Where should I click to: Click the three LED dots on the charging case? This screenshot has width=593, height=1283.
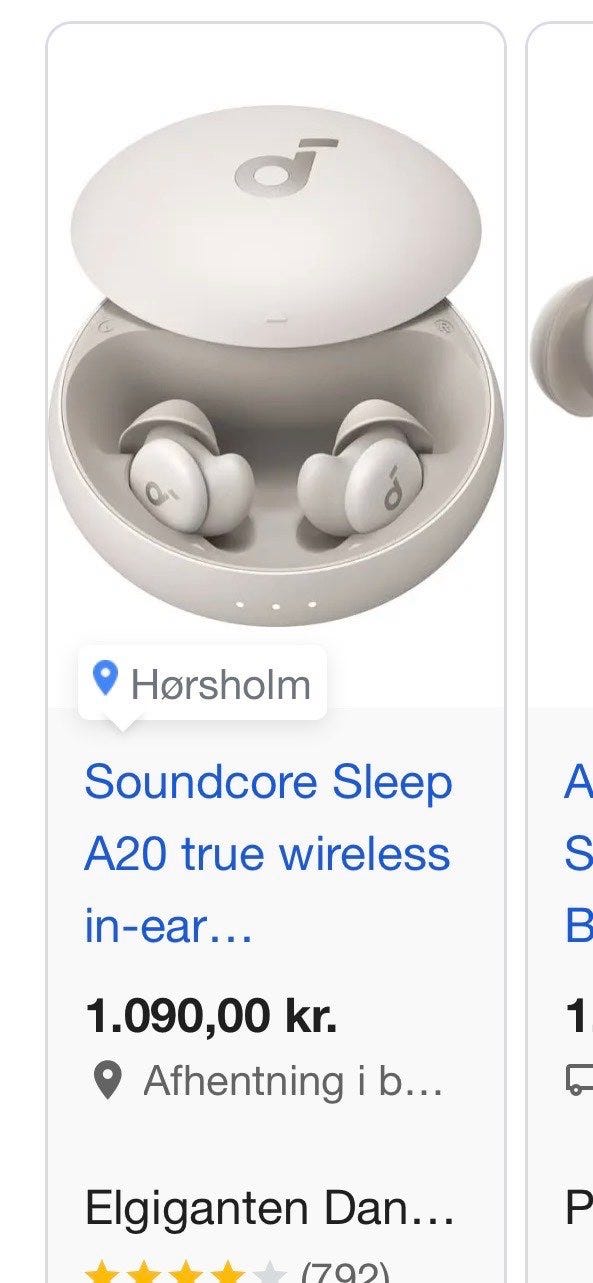(x=275, y=604)
